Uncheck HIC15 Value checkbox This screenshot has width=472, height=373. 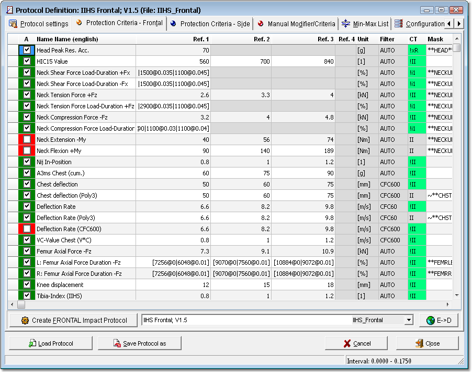27,61
